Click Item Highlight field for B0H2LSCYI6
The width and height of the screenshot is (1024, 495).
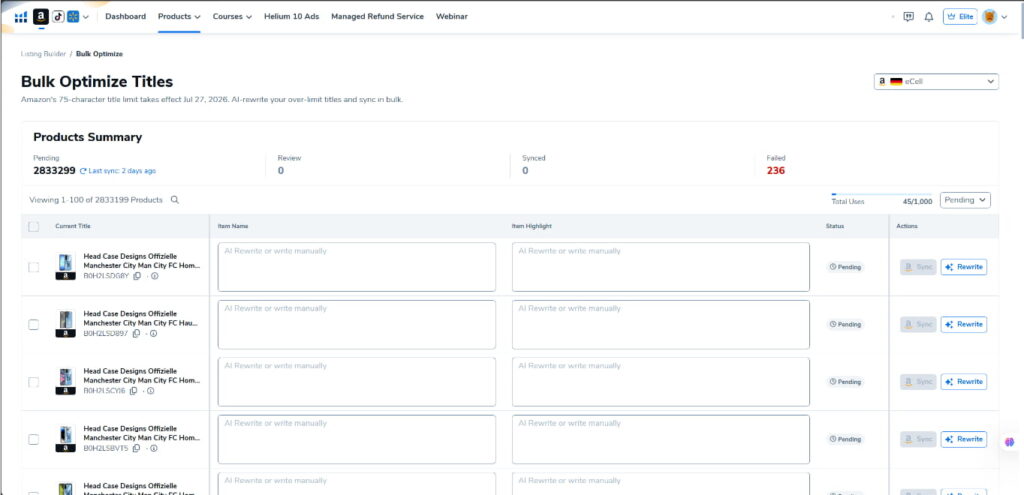pyautogui.click(x=661, y=382)
